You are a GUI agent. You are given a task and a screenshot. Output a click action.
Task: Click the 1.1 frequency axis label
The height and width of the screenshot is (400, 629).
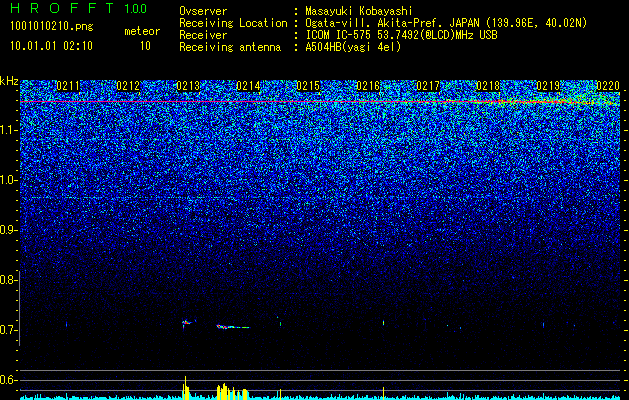[8, 130]
